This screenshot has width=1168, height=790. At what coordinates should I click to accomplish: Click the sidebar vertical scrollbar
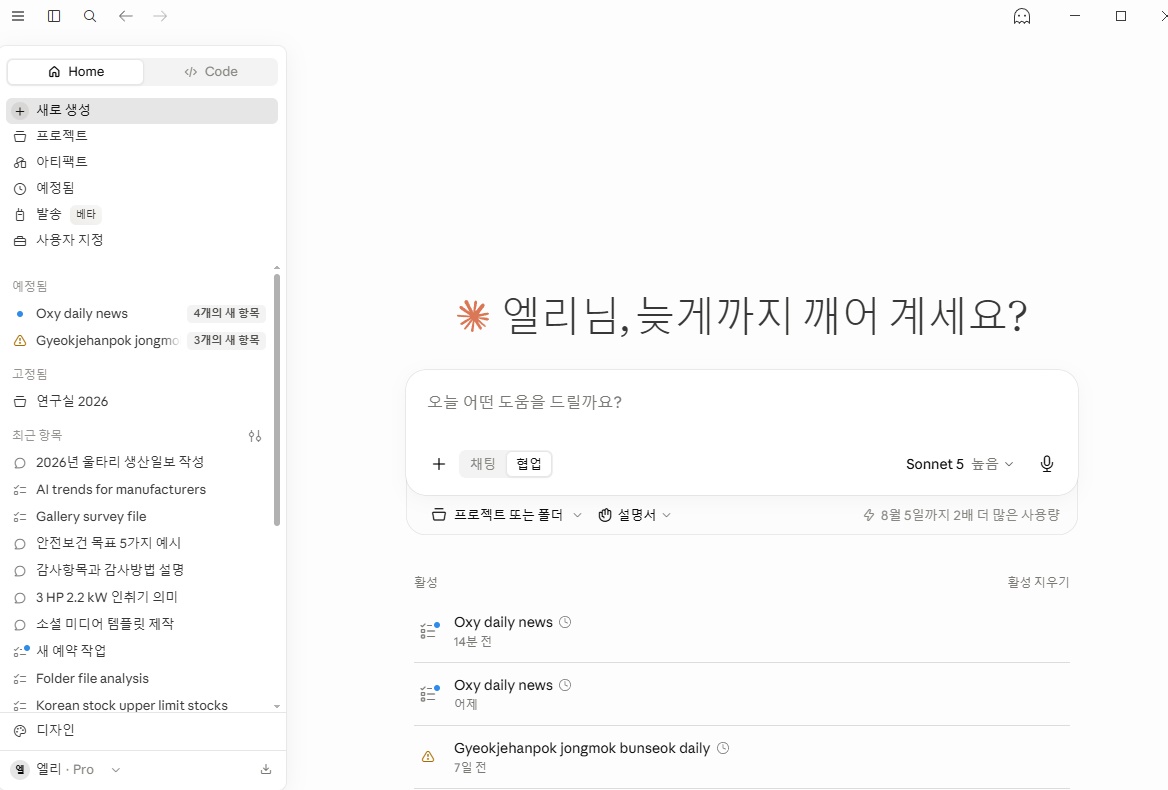point(277,400)
